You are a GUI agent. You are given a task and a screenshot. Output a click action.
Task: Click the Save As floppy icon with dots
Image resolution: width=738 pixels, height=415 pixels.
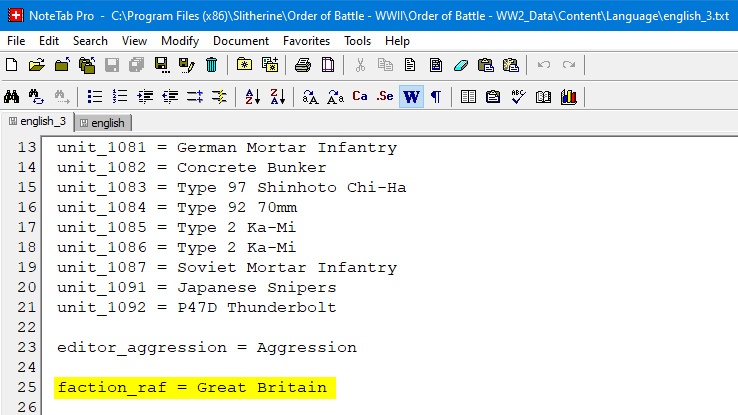[x=161, y=65]
